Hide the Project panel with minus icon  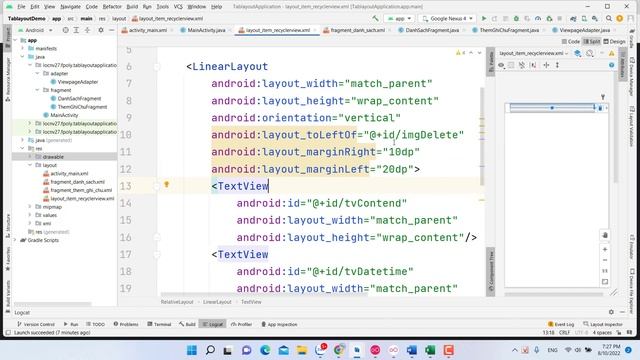click(x=111, y=30)
